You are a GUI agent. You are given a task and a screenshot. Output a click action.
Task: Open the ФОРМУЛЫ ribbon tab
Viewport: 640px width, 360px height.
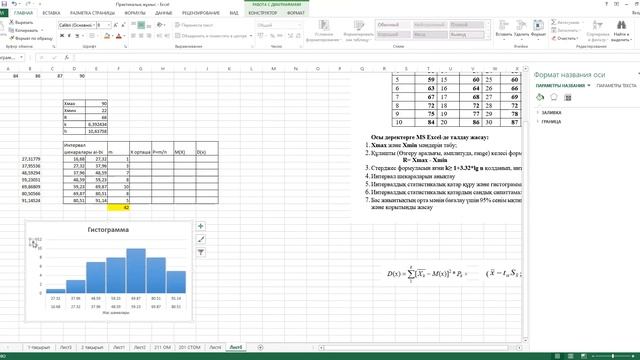point(135,13)
